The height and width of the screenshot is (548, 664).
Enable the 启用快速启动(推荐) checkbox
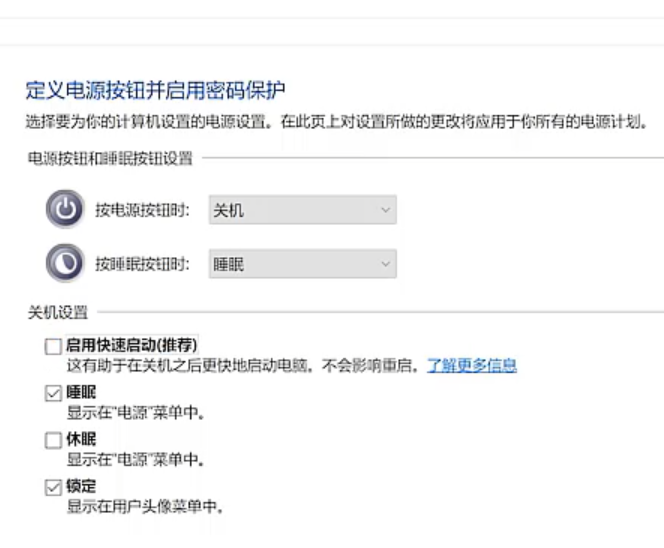[53, 347]
